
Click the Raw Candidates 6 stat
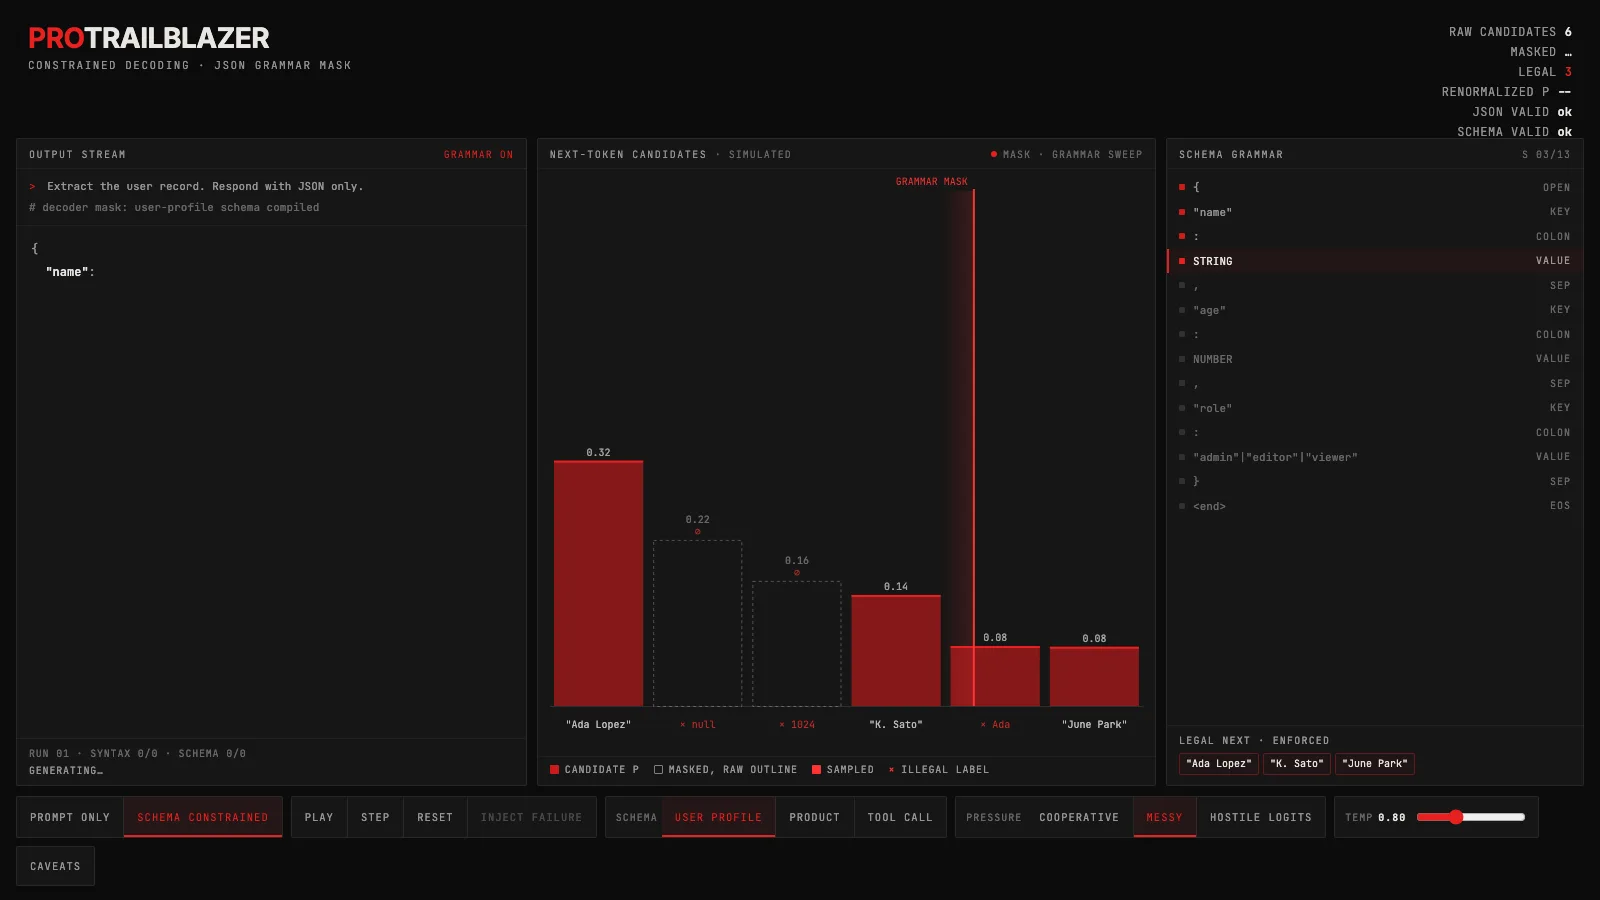1510,32
